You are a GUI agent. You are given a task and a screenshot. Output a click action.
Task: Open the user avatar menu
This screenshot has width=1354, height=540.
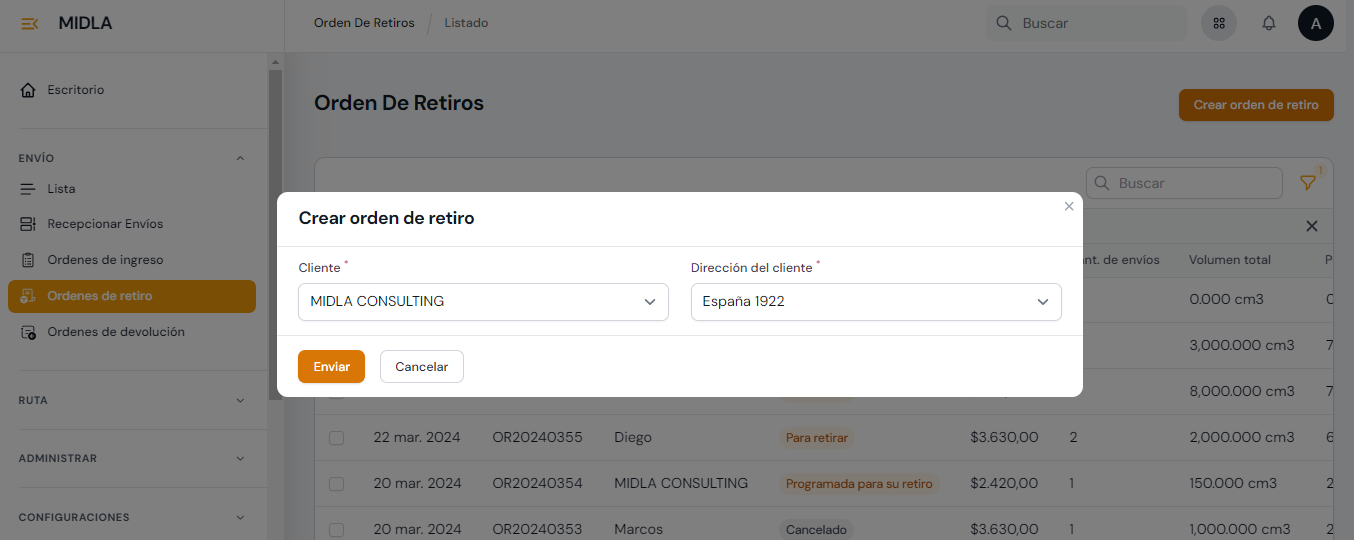click(1315, 23)
